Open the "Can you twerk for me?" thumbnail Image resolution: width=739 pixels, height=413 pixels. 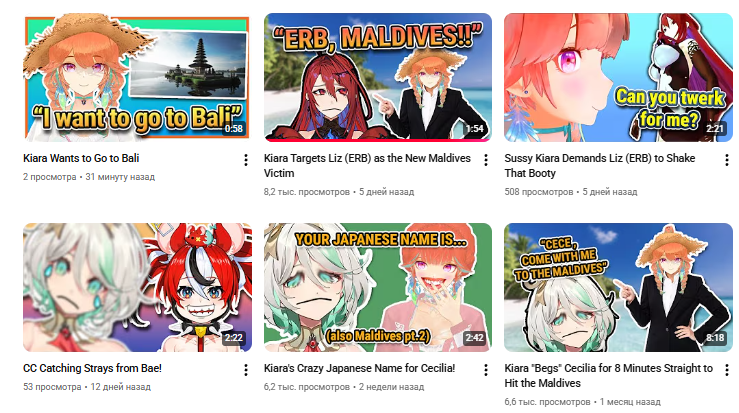618,77
